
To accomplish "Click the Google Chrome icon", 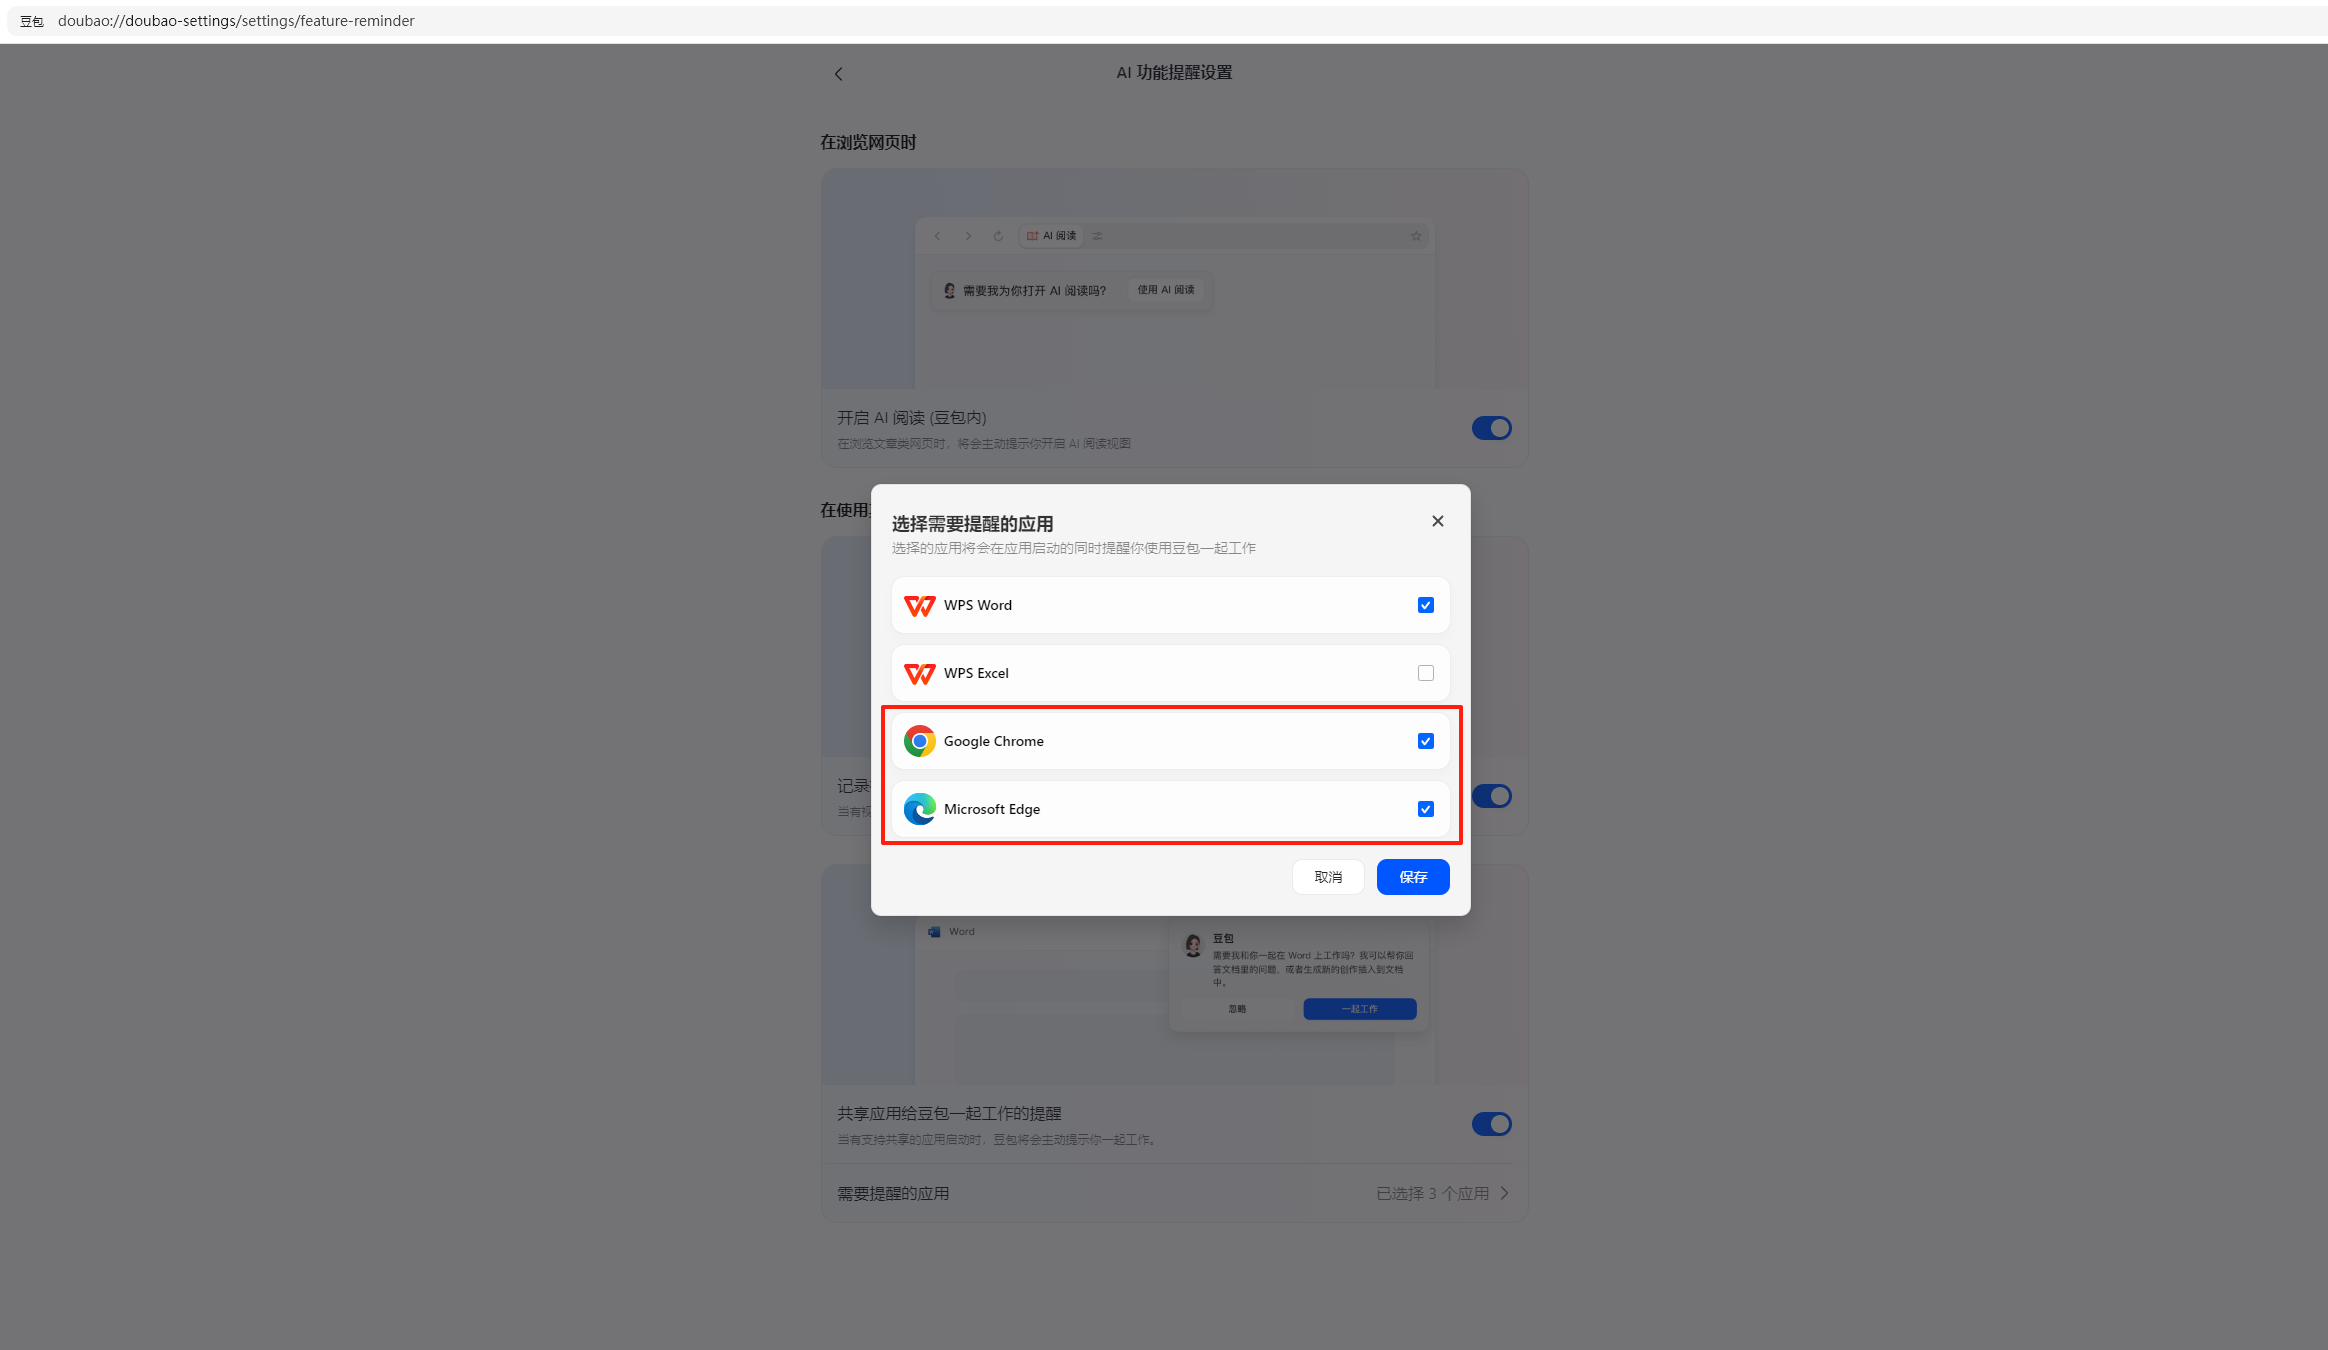I will (919, 741).
